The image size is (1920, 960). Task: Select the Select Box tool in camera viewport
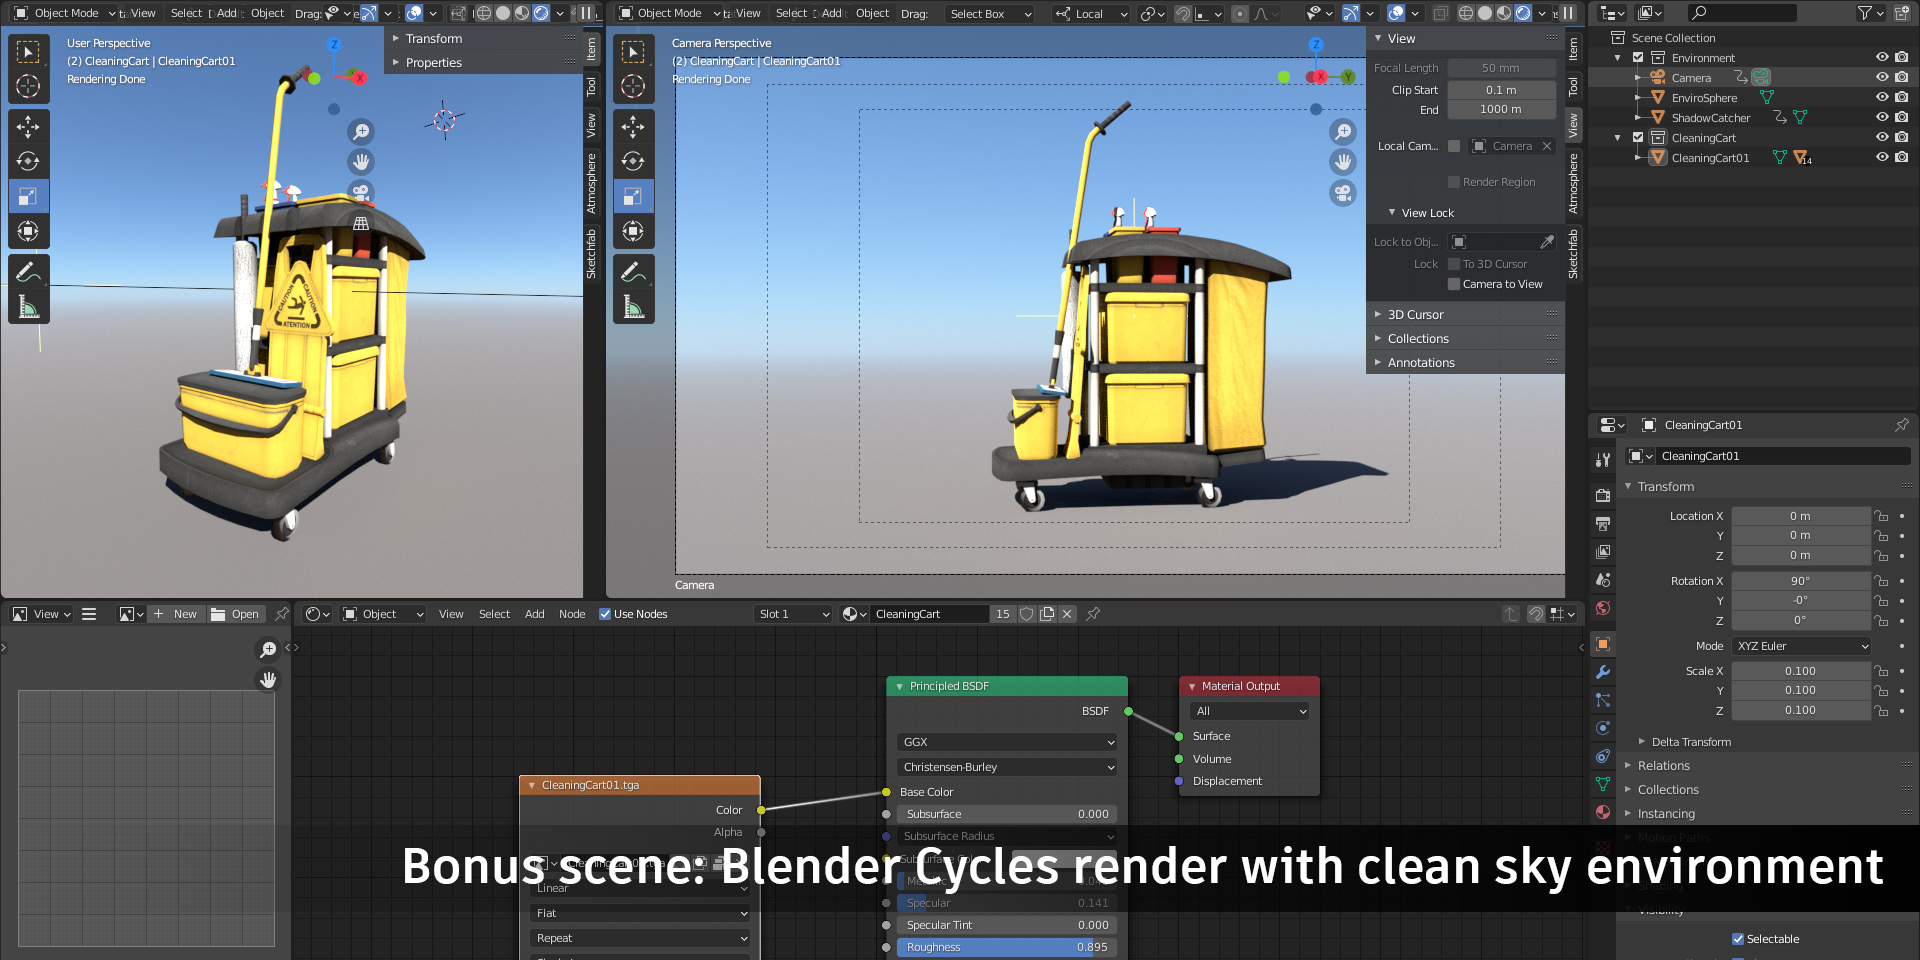coord(633,51)
